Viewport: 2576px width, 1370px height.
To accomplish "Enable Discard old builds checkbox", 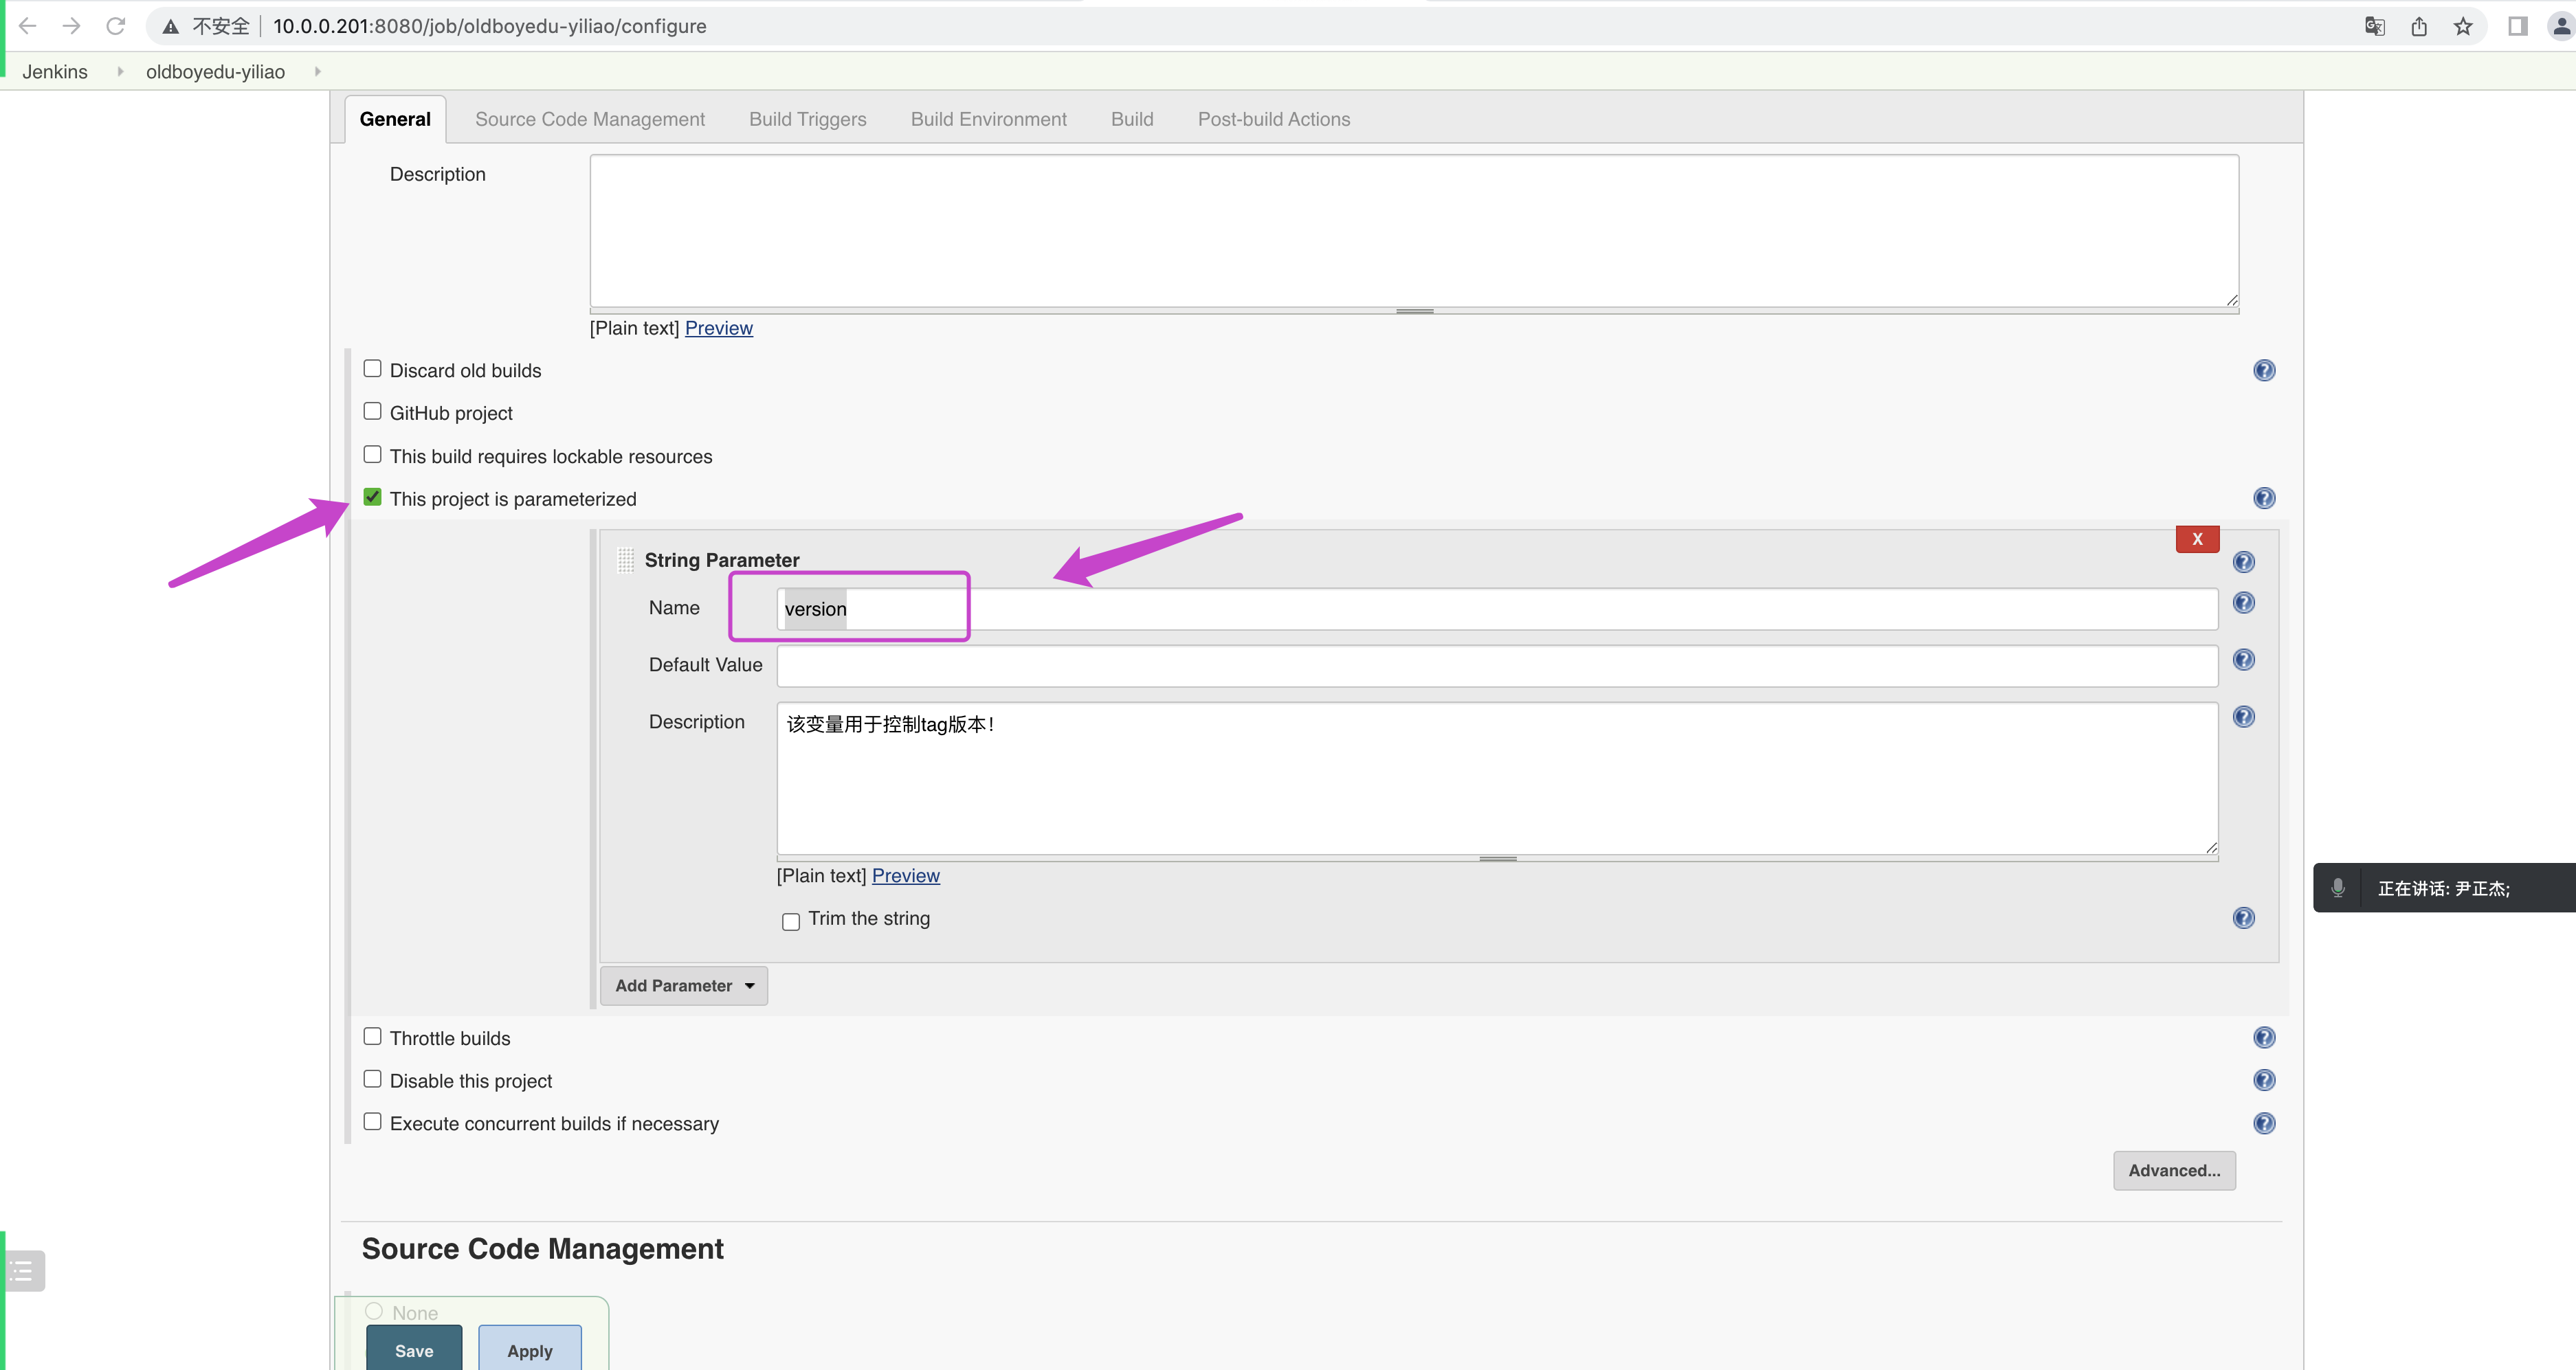I will (372, 369).
